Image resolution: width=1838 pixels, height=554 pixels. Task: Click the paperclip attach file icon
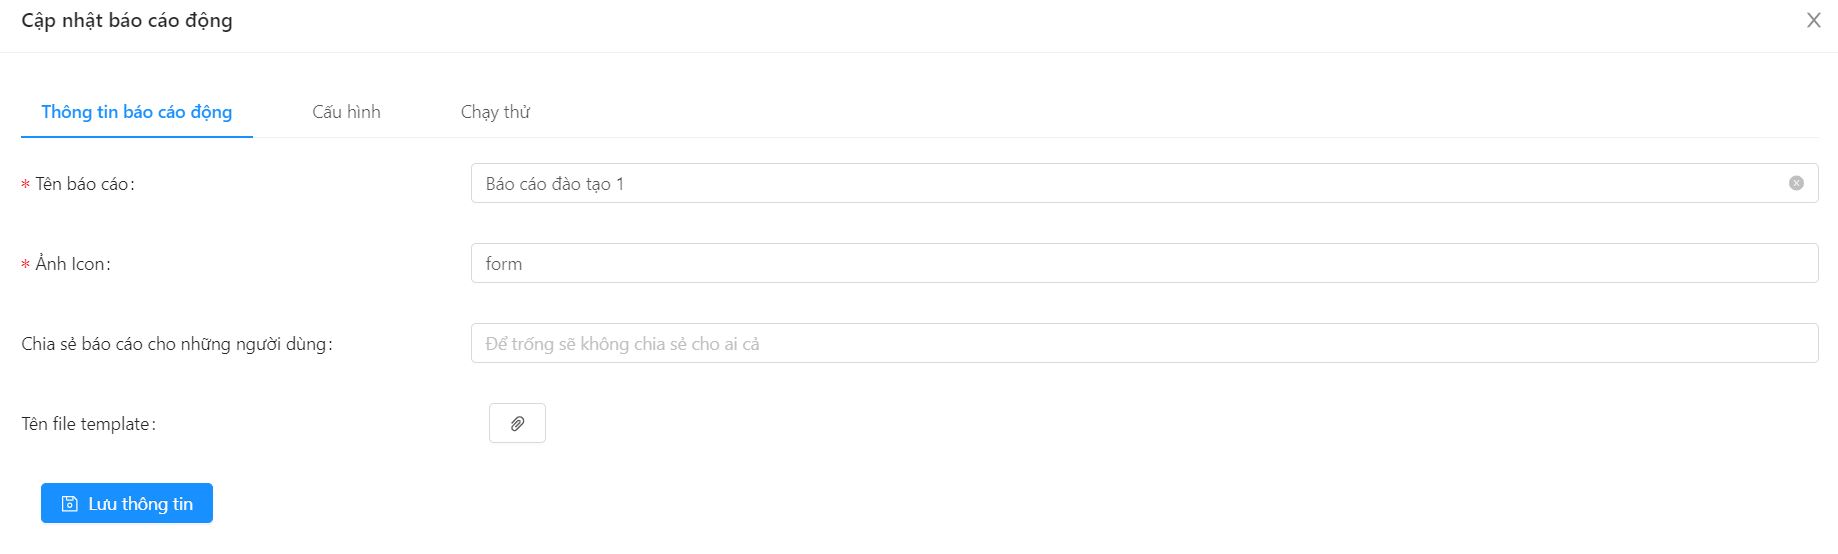click(517, 423)
